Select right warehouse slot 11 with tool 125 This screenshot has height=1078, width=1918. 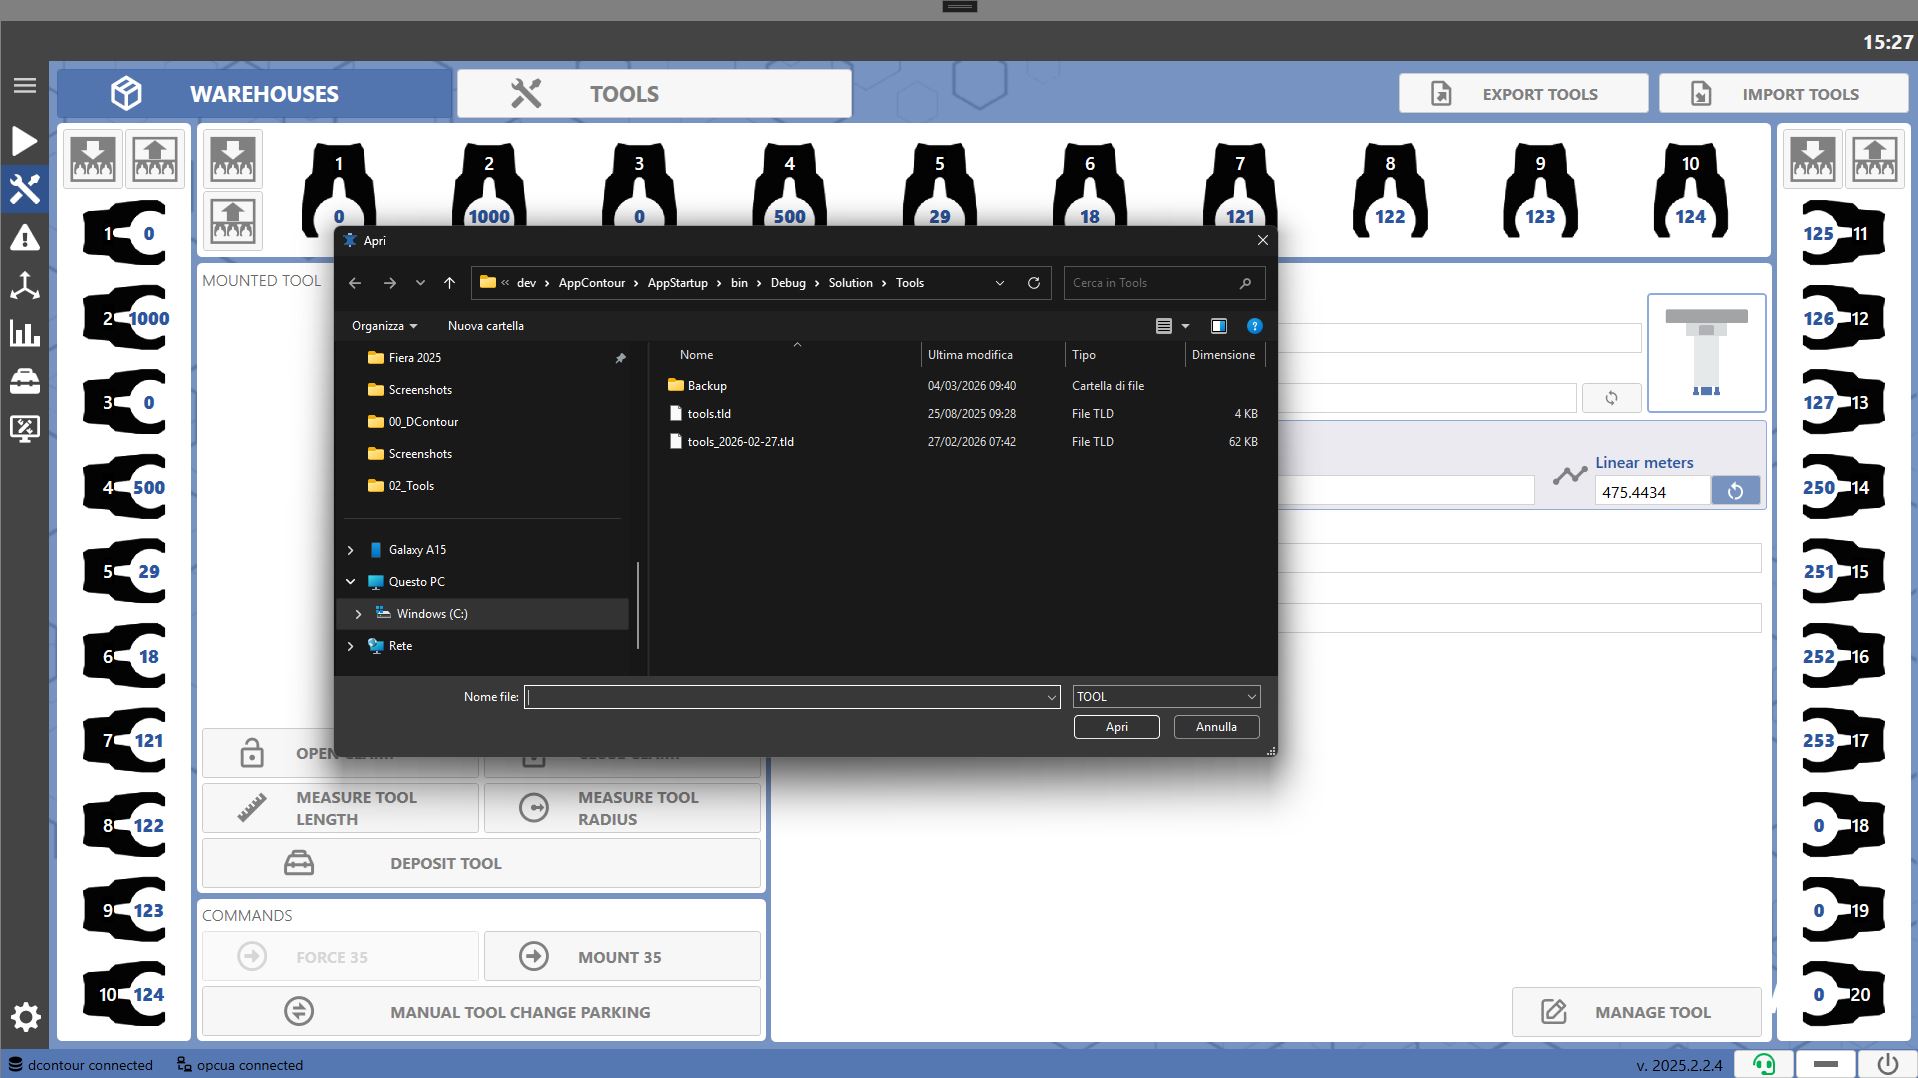pos(1843,233)
